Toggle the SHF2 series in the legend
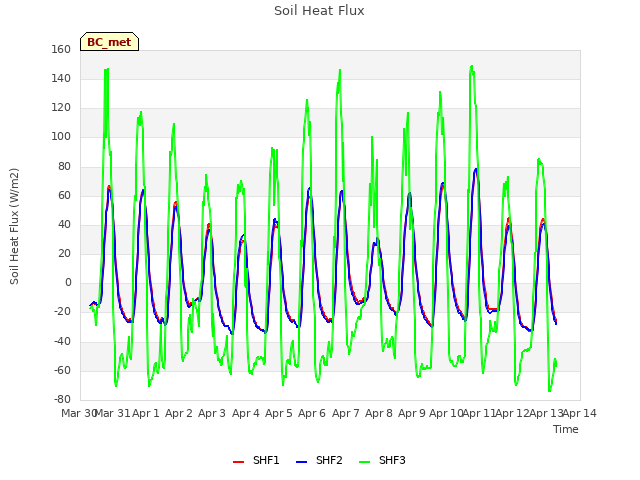 pos(319,461)
